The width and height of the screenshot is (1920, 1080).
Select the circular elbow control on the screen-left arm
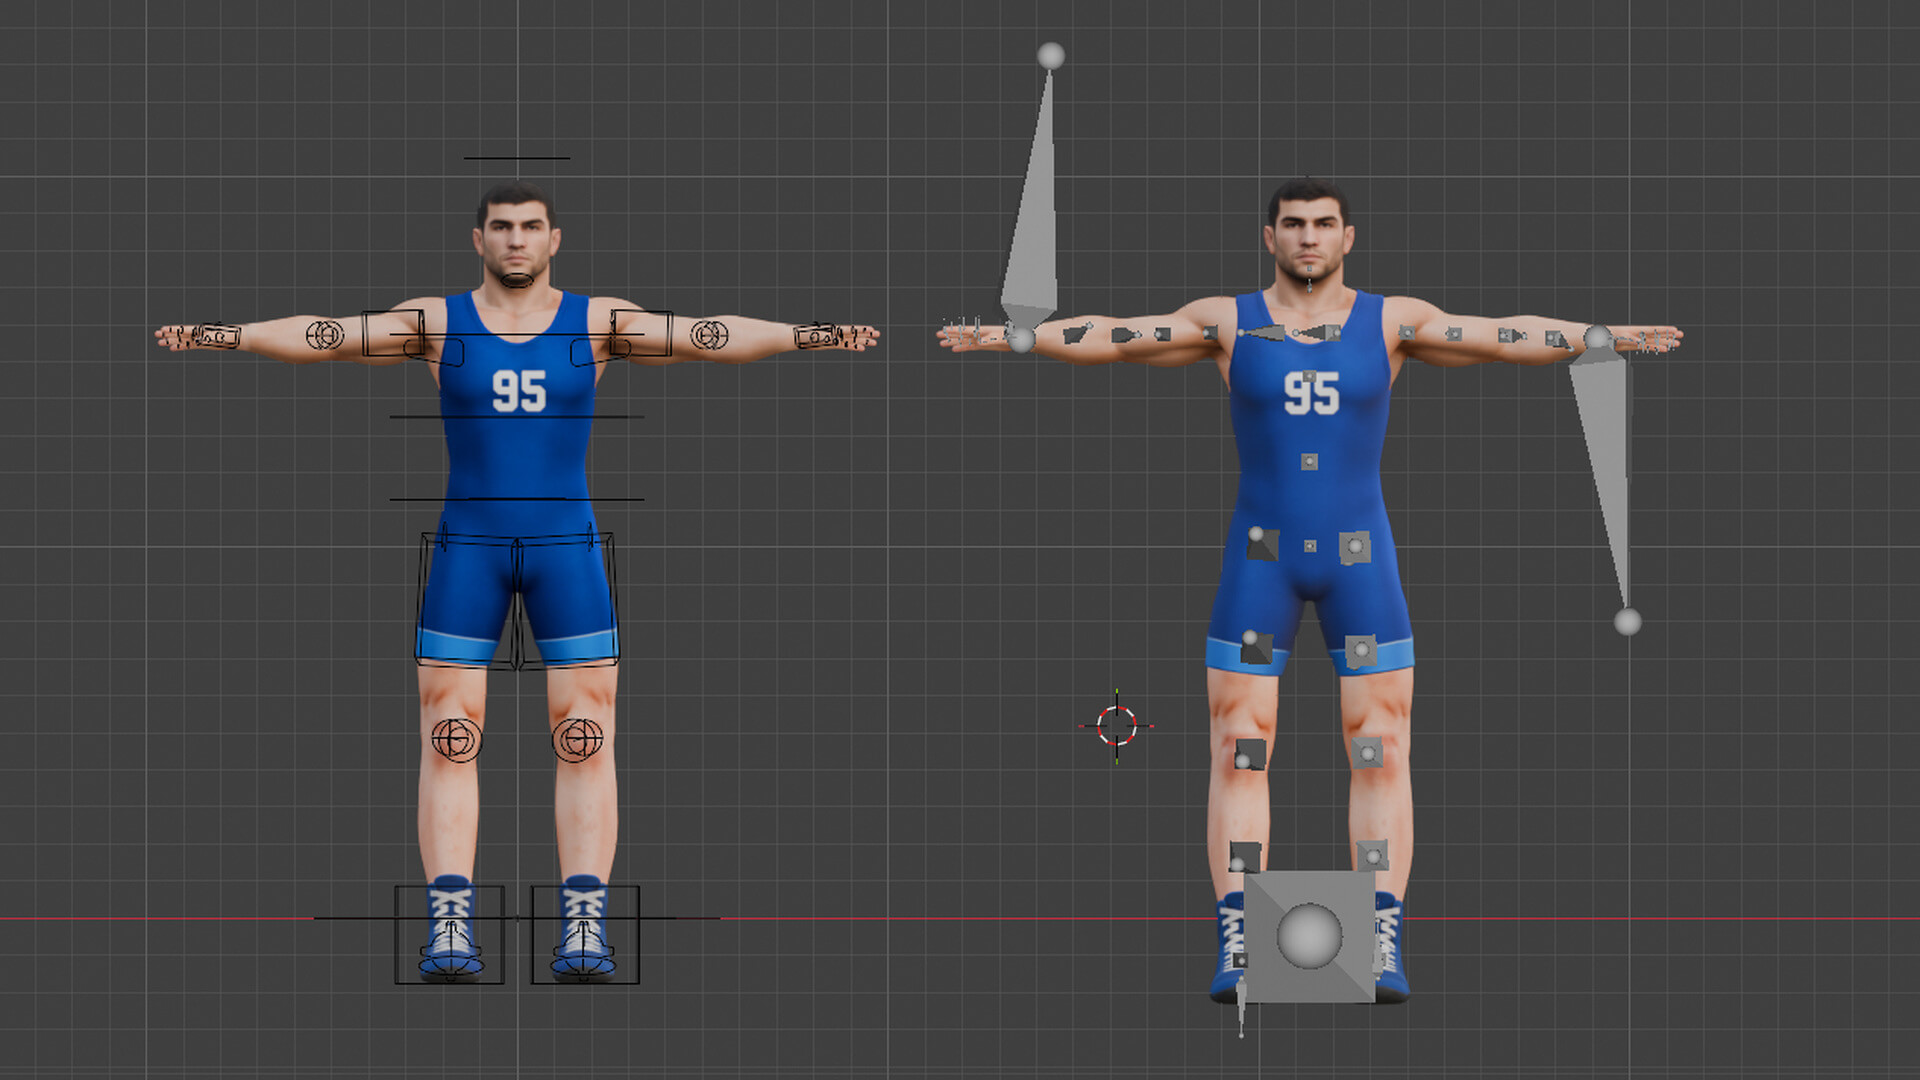pyautogui.click(x=324, y=335)
